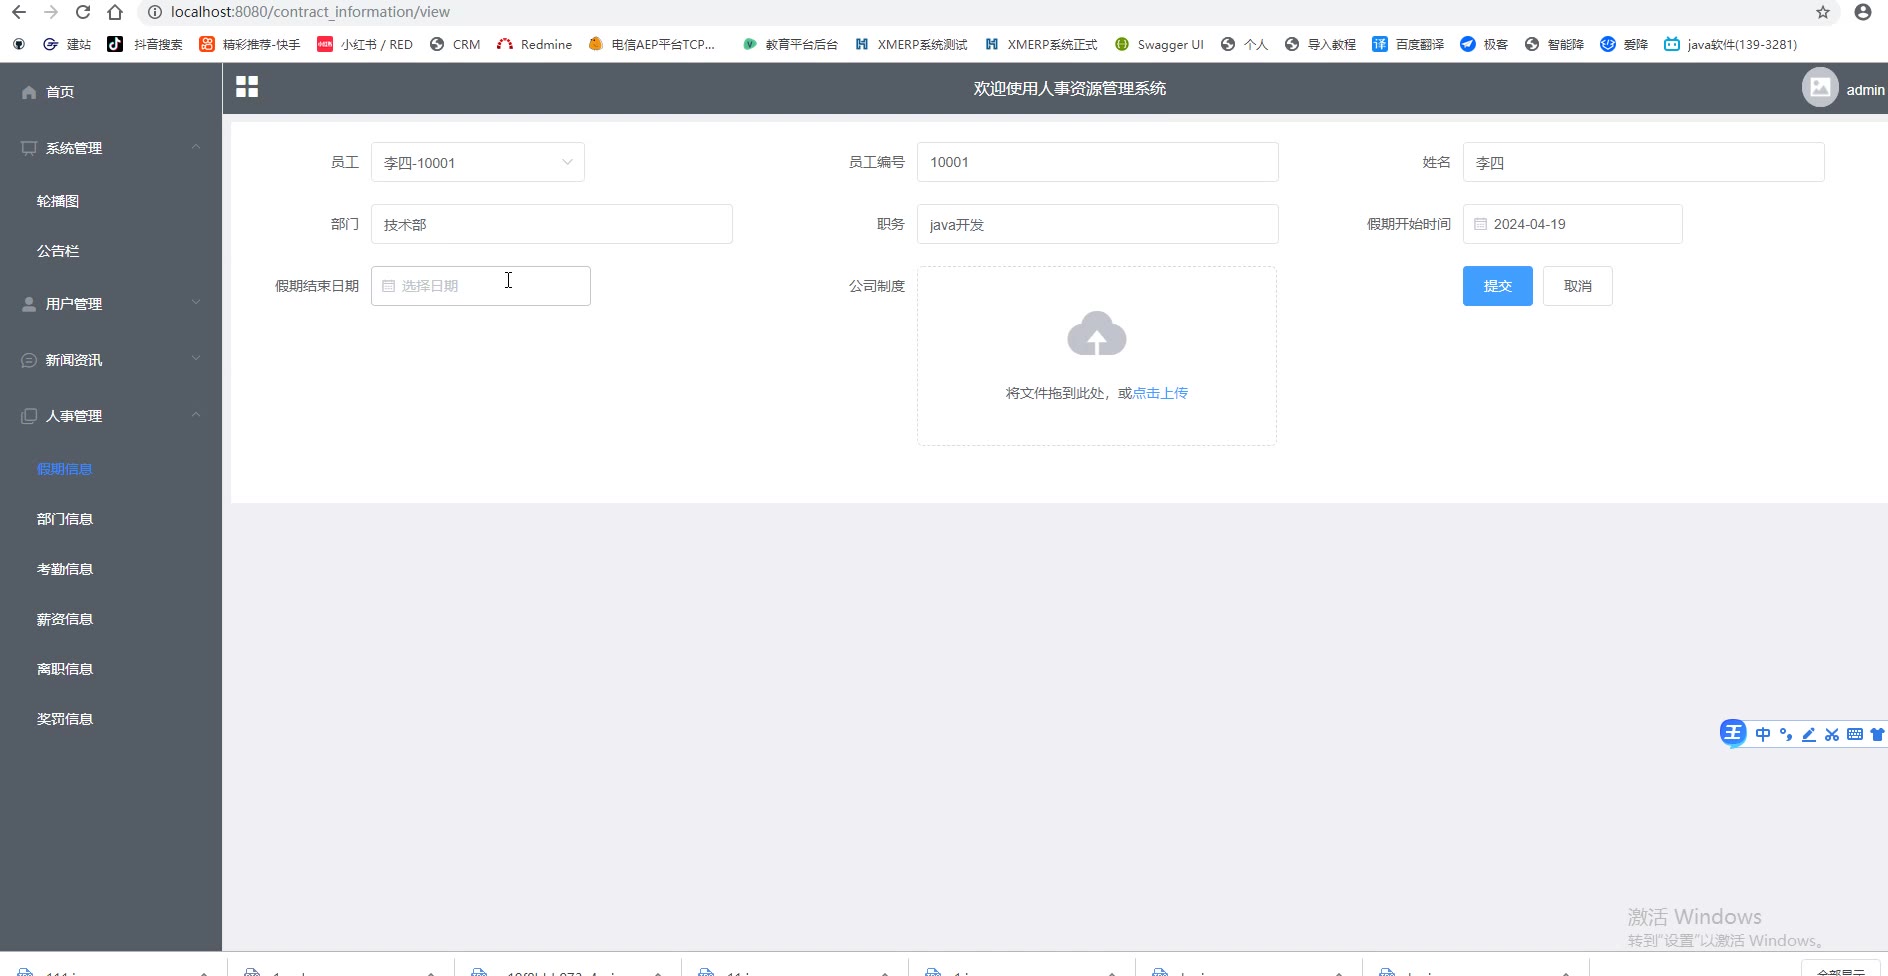Click the 姓名 input field
Screen dimensions: 1888x976
(1643, 162)
